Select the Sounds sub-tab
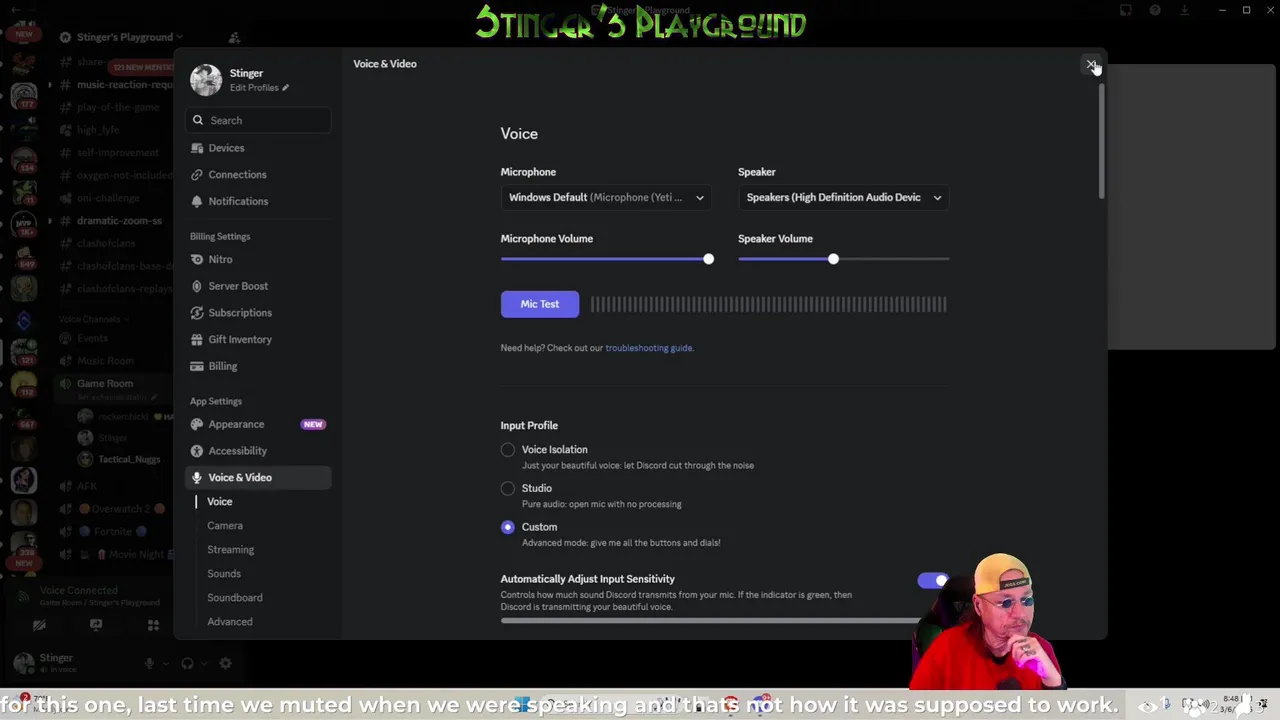 [224, 574]
